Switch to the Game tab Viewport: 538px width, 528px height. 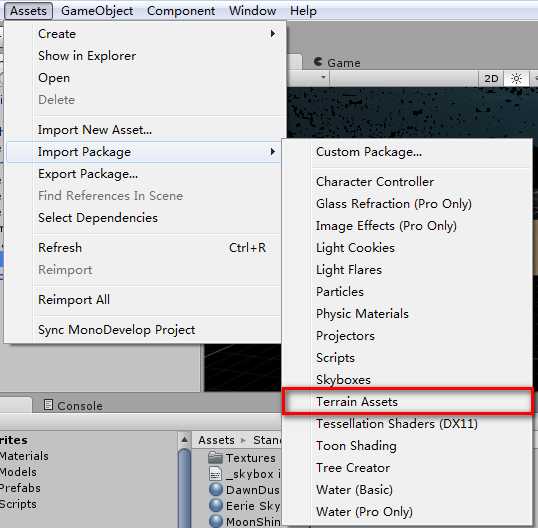pyautogui.click(x=337, y=62)
